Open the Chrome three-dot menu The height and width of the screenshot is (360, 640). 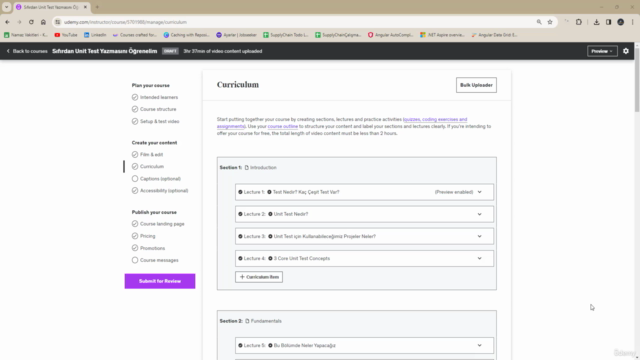pyautogui.click(x=633, y=22)
